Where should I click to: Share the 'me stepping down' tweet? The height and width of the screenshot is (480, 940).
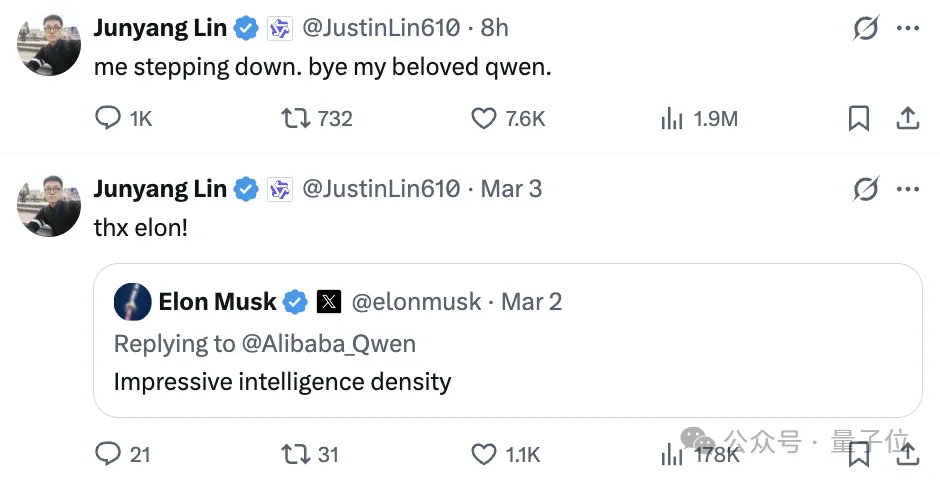coord(907,119)
